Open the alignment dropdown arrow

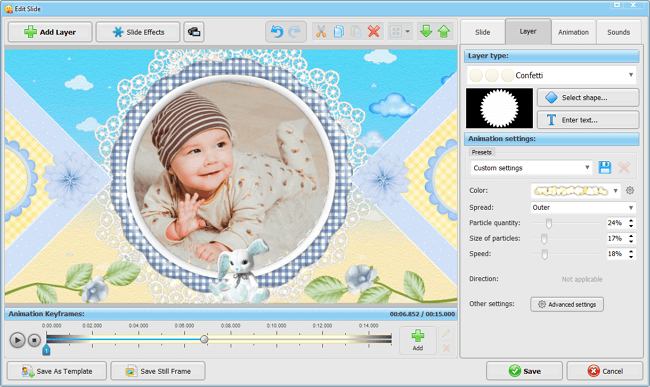click(407, 31)
